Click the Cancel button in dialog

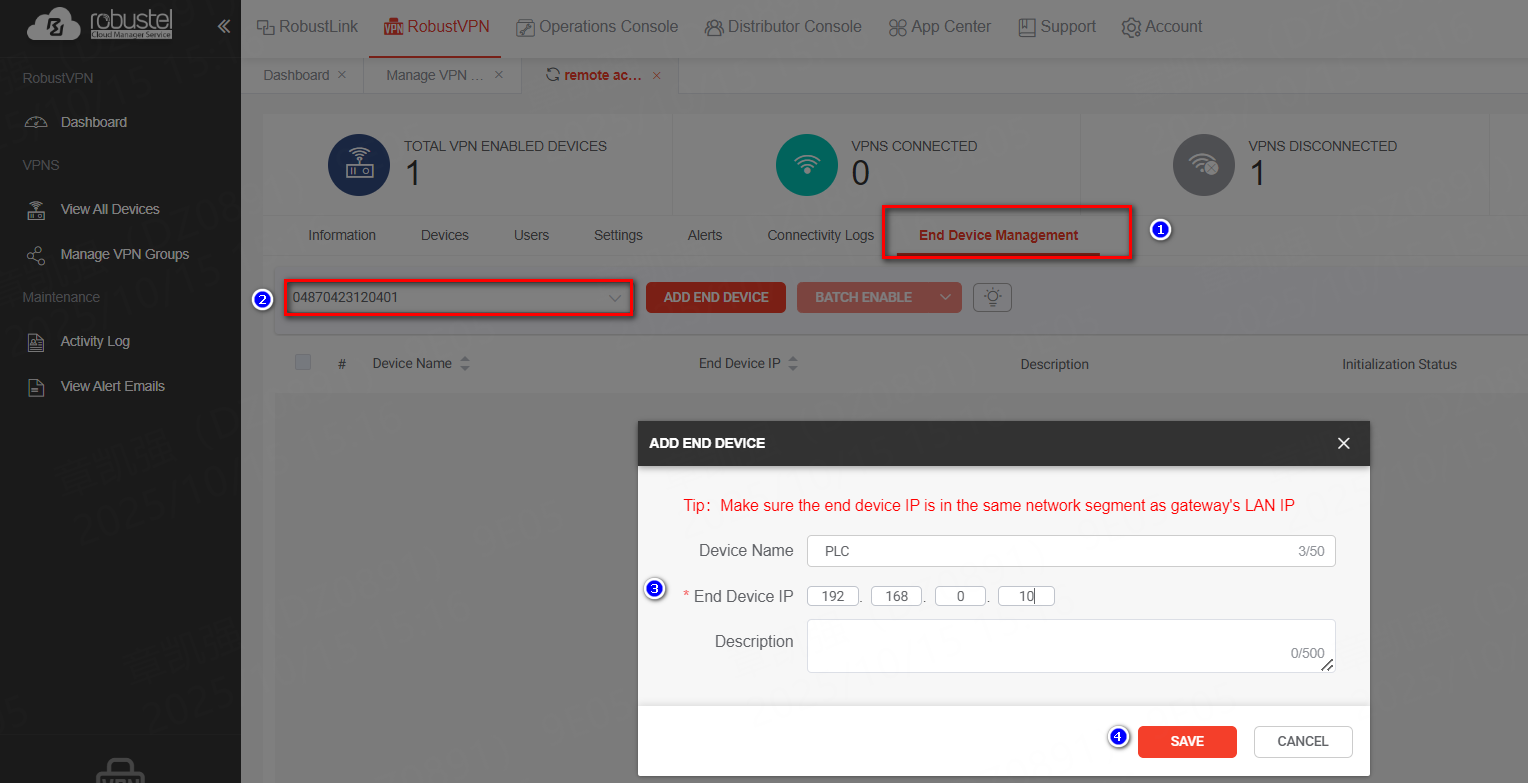pyautogui.click(x=1302, y=741)
